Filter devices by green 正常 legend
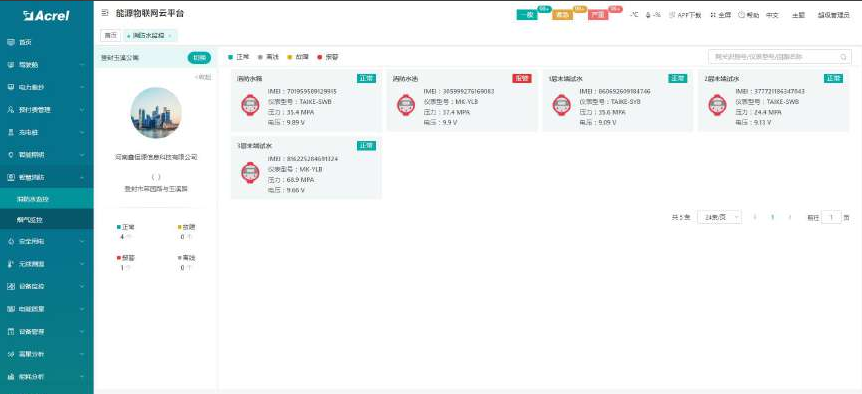 239,57
